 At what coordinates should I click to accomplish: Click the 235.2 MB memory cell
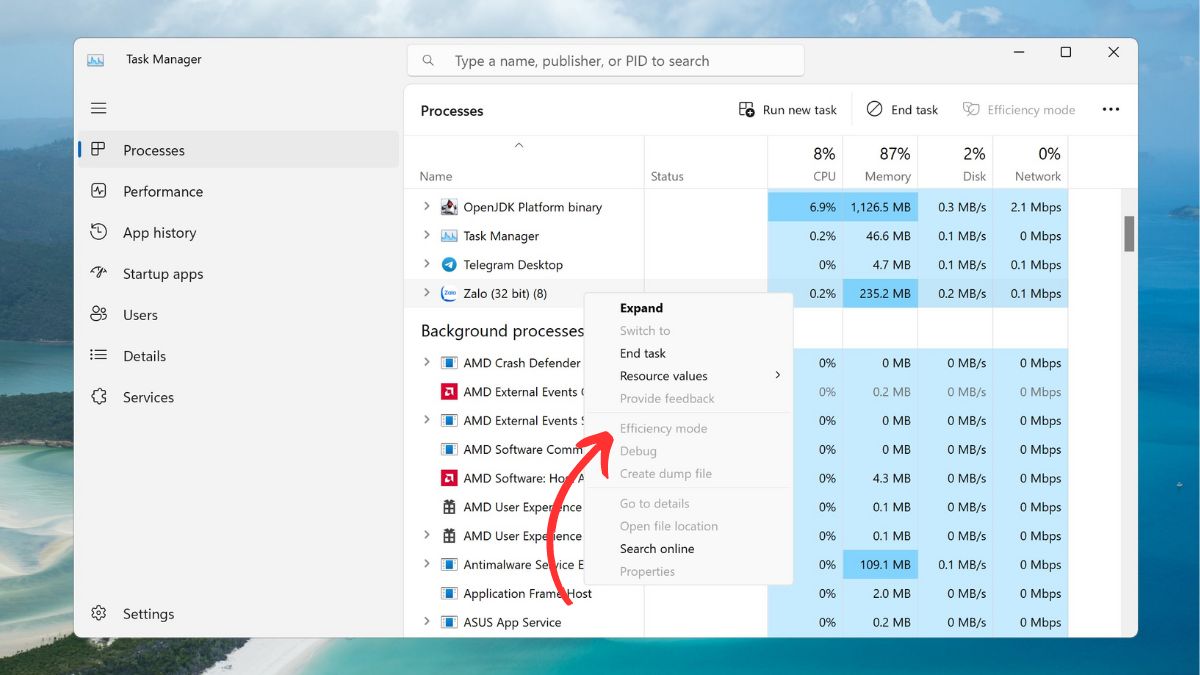pos(880,293)
